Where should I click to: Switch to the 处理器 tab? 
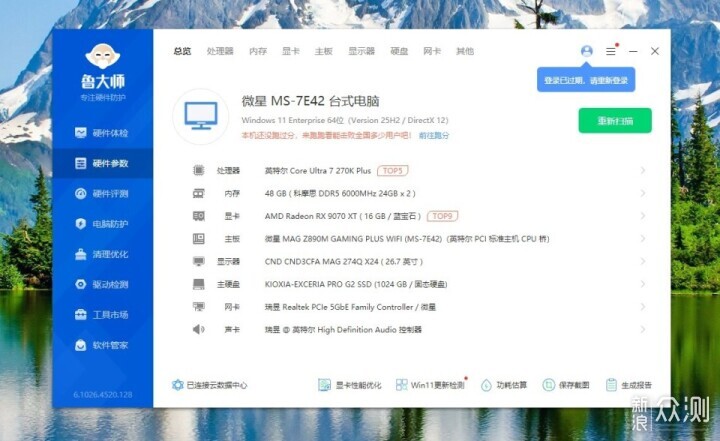coord(220,51)
